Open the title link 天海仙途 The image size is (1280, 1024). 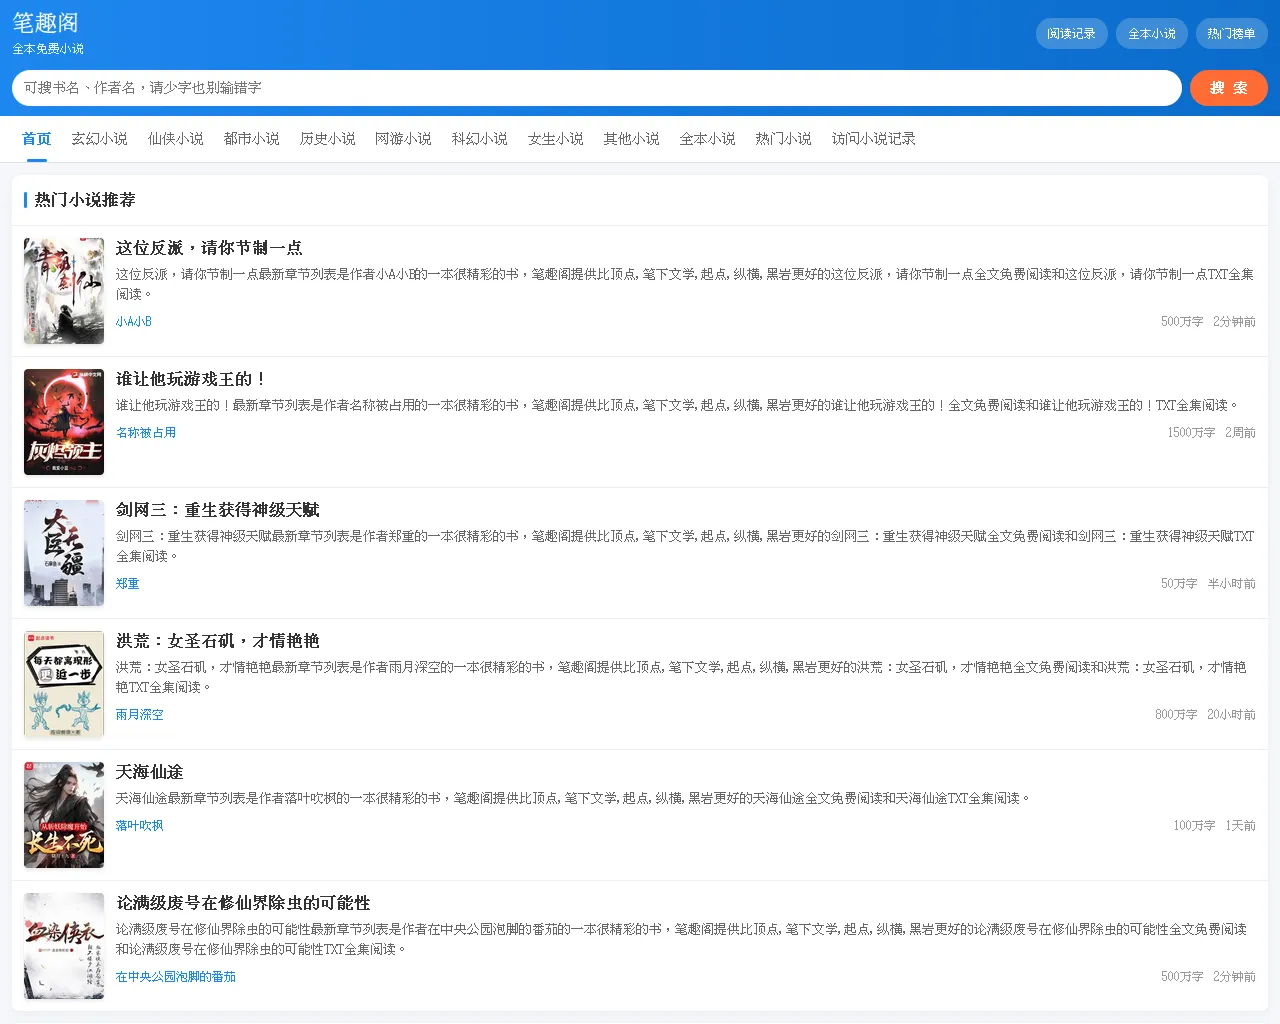pos(149,772)
